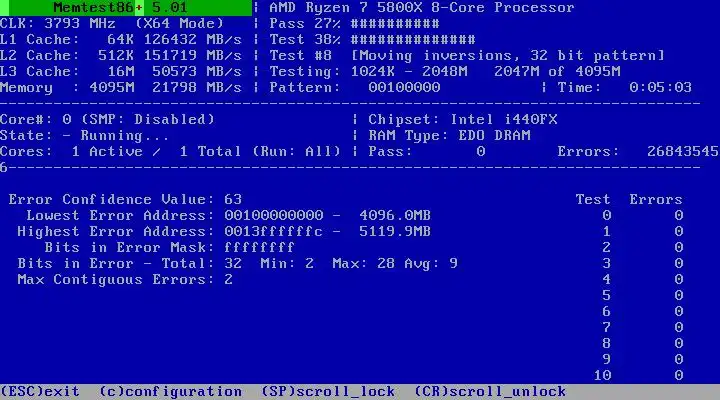720x400 pixels.
Task: Click the Test 8 row in errors table
Action: (x=643, y=344)
